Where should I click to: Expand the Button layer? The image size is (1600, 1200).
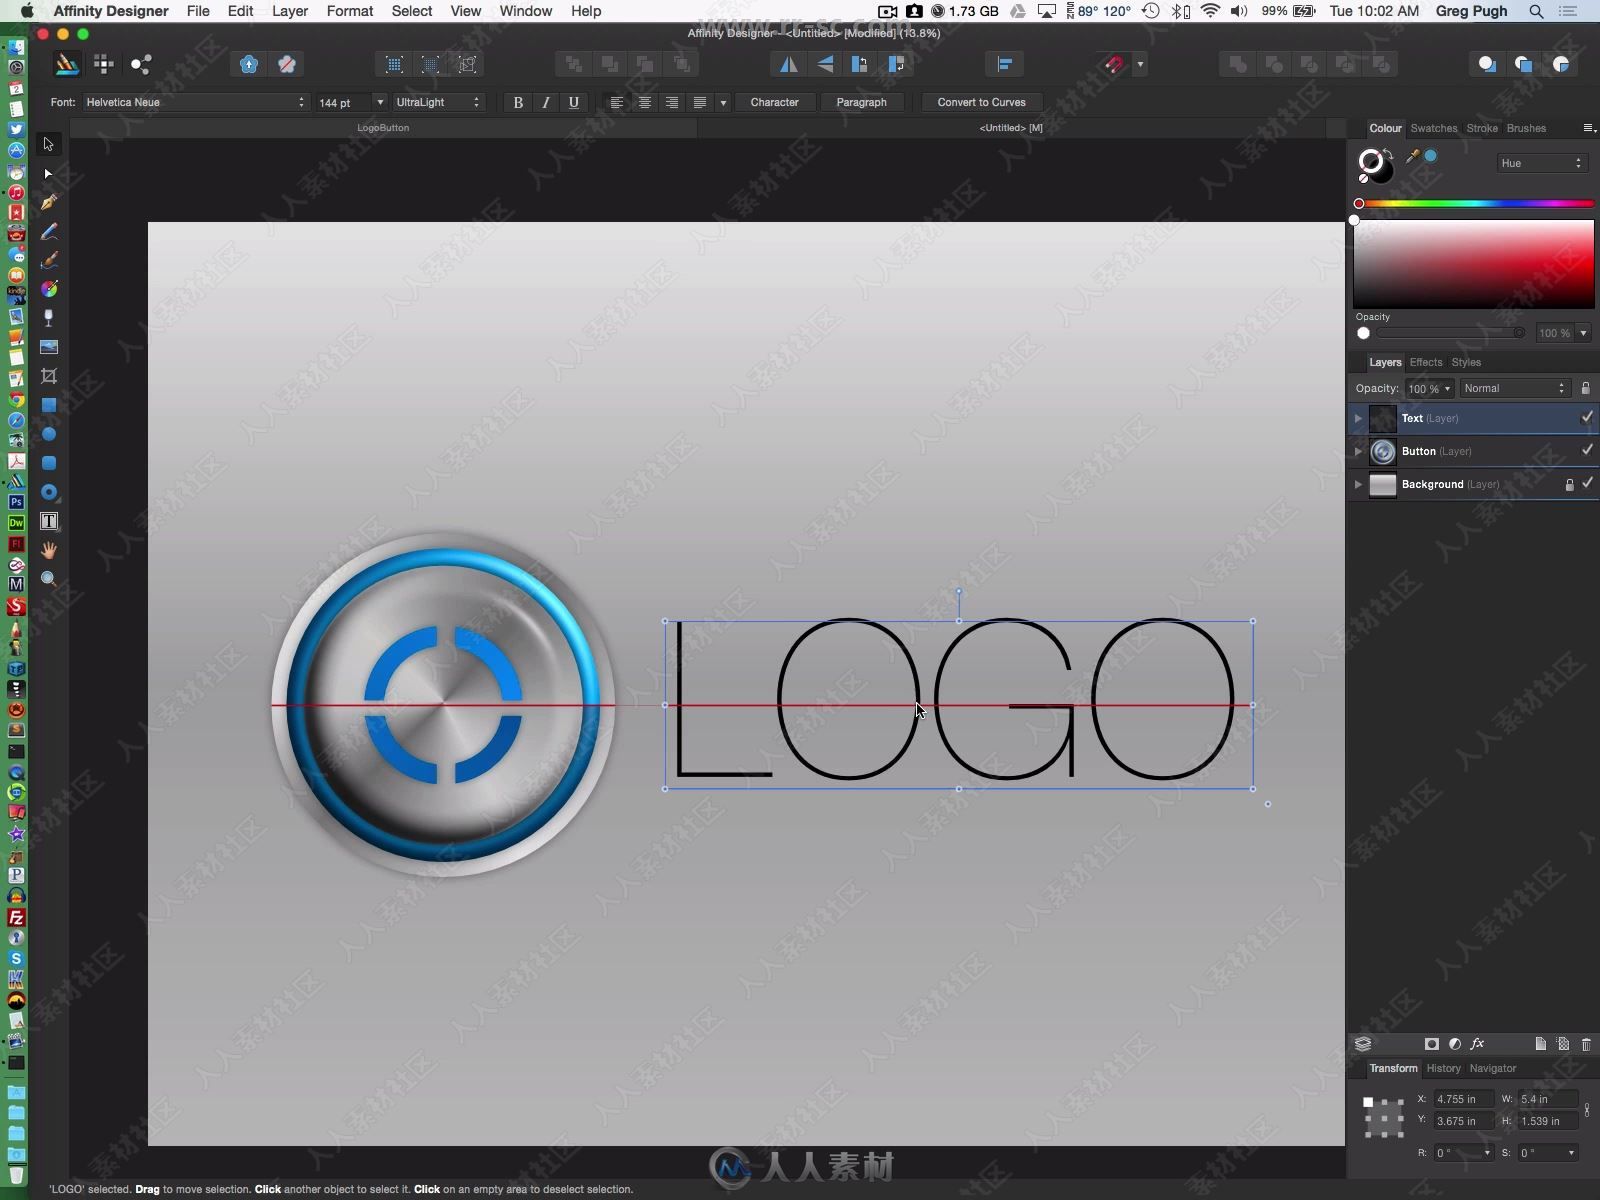(1358, 451)
